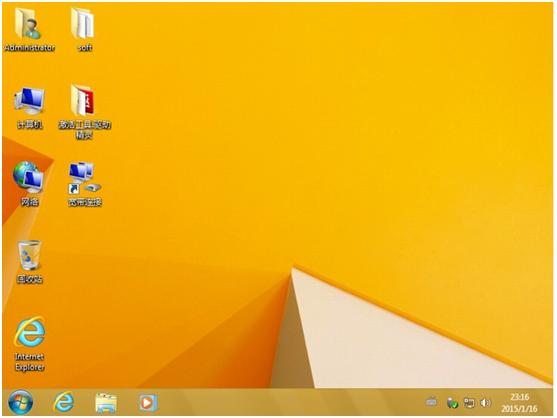
Task: Click the date 2015/1/16 in taskbar
Action: coord(519,409)
